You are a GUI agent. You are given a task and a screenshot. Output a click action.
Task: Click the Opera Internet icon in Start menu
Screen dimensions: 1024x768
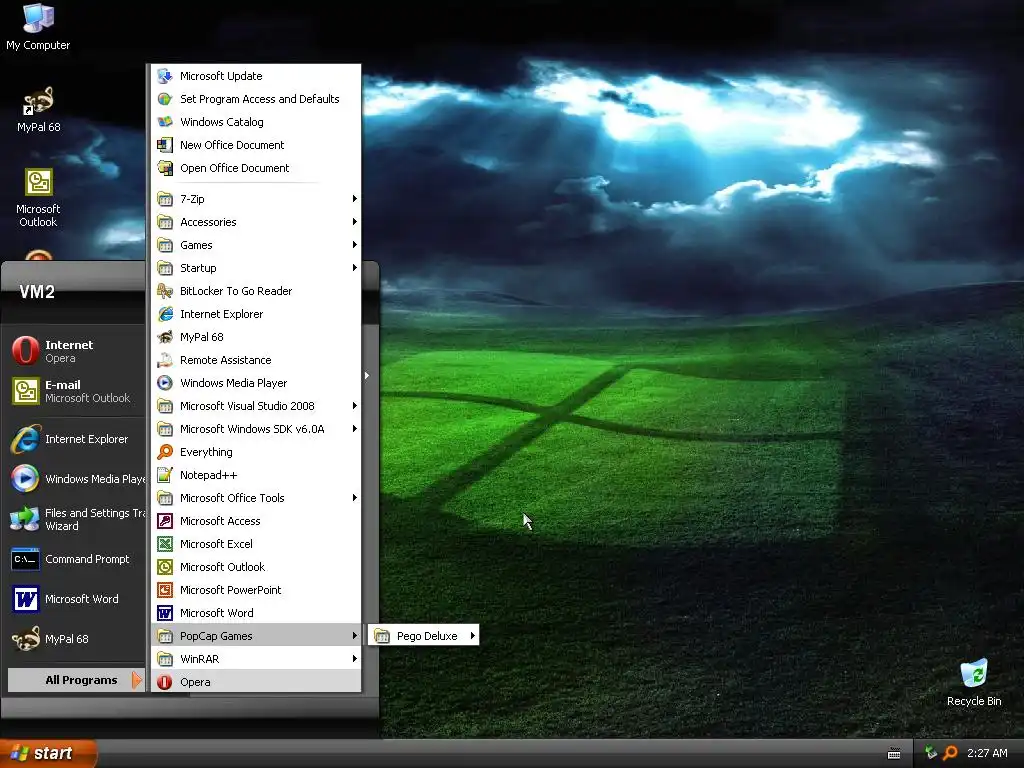tap(25, 351)
